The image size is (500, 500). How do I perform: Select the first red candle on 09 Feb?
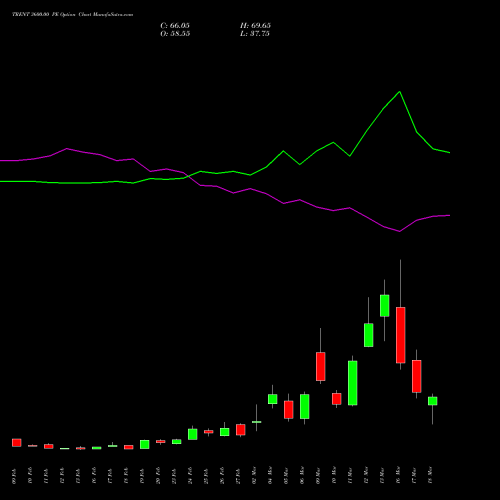click(x=17, y=443)
